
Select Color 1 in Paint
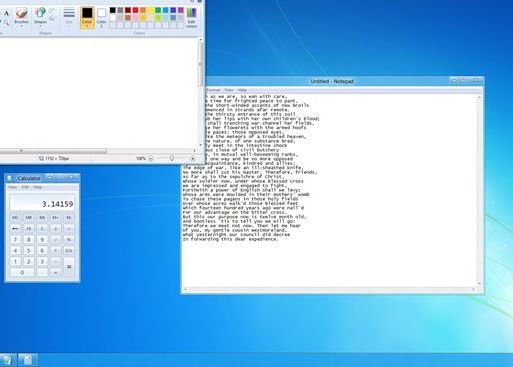click(87, 17)
